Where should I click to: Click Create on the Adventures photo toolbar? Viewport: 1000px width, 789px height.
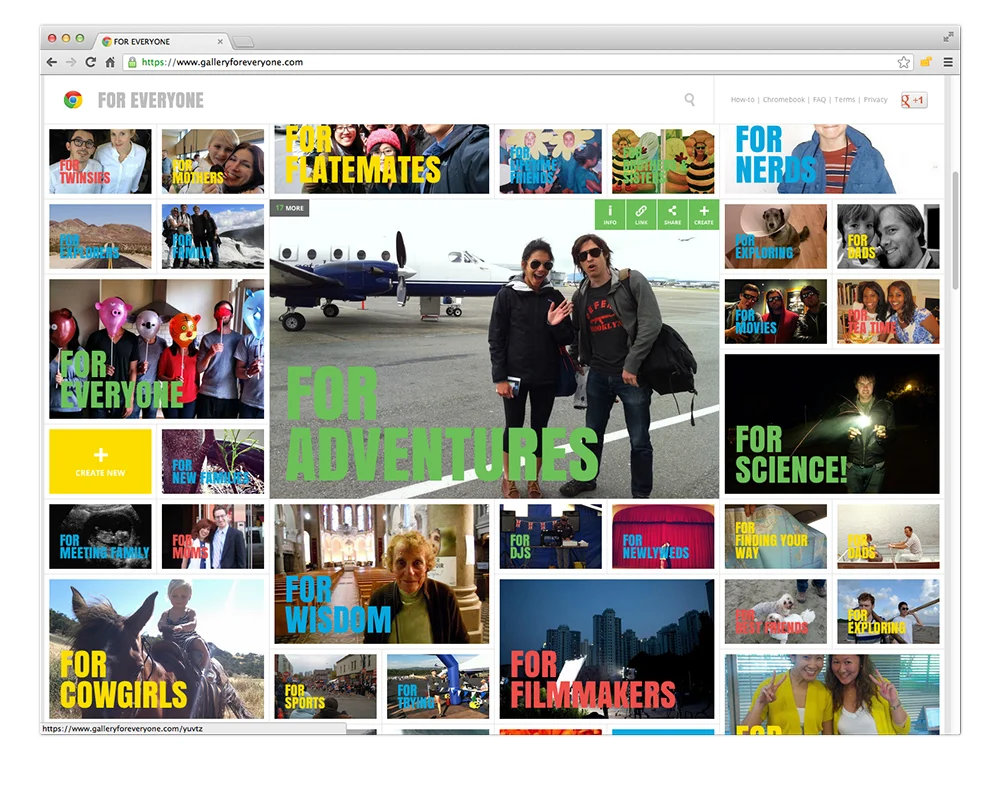point(704,214)
